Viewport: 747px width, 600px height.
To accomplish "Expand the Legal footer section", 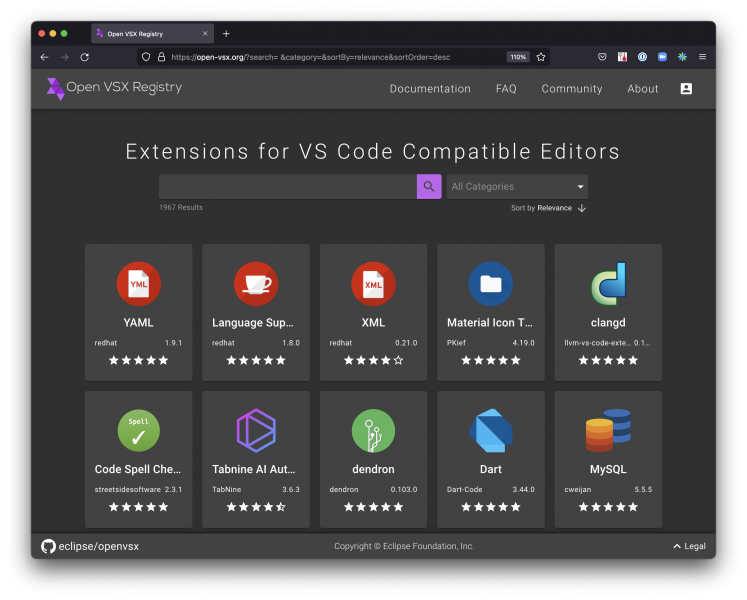I will click(x=689, y=546).
